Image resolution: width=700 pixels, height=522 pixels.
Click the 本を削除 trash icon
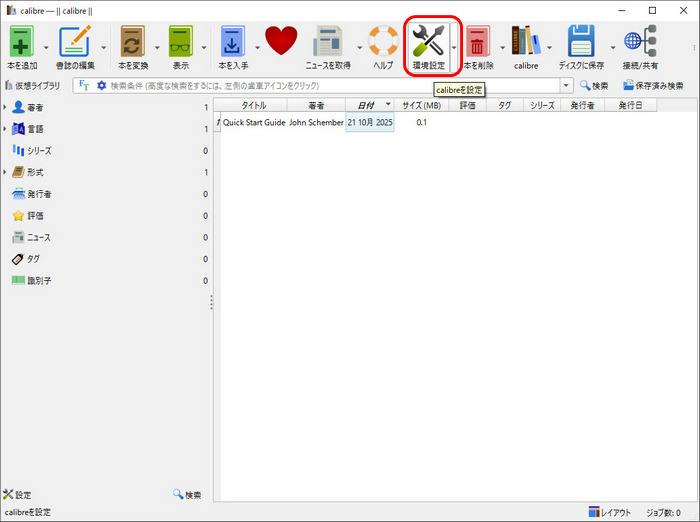coord(478,42)
